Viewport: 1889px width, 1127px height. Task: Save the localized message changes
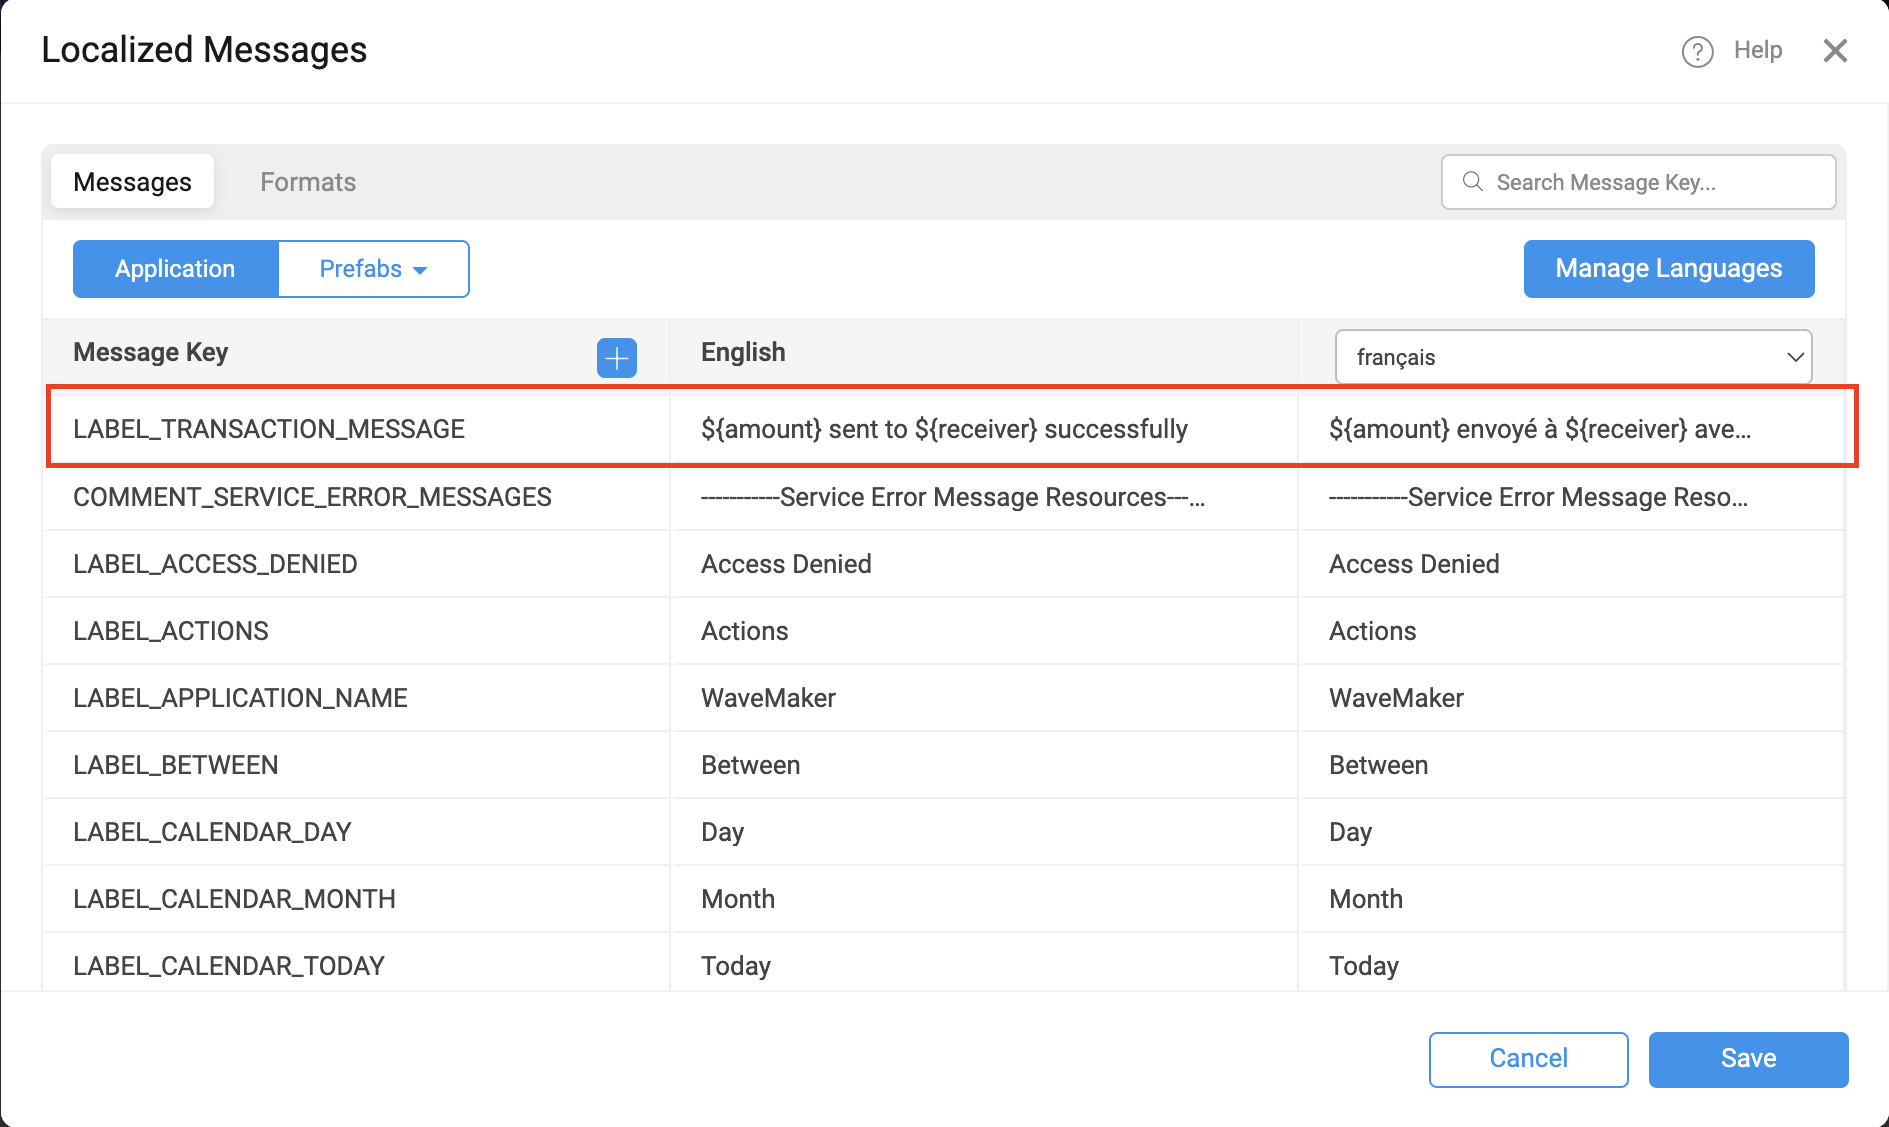1748,1058
